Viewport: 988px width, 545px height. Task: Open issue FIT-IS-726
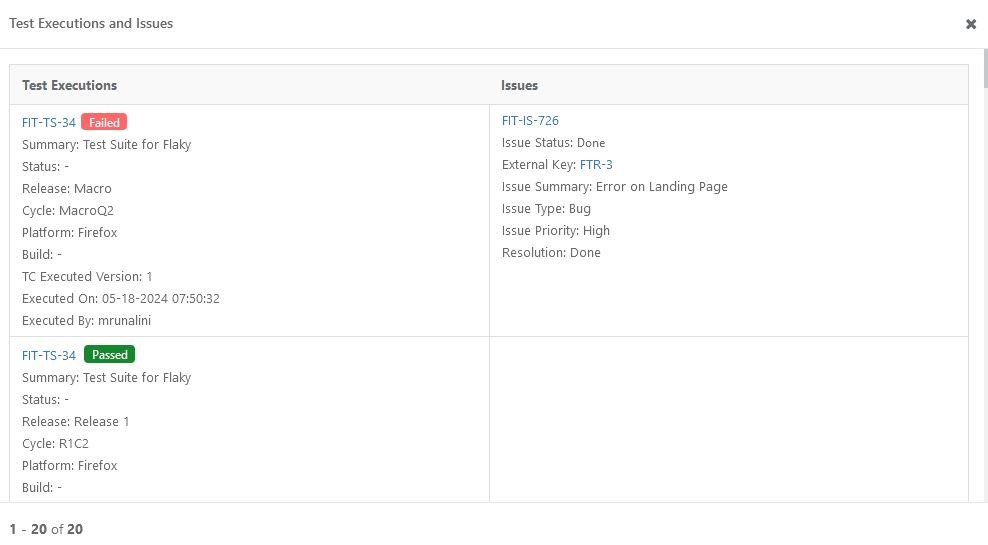click(530, 121)
